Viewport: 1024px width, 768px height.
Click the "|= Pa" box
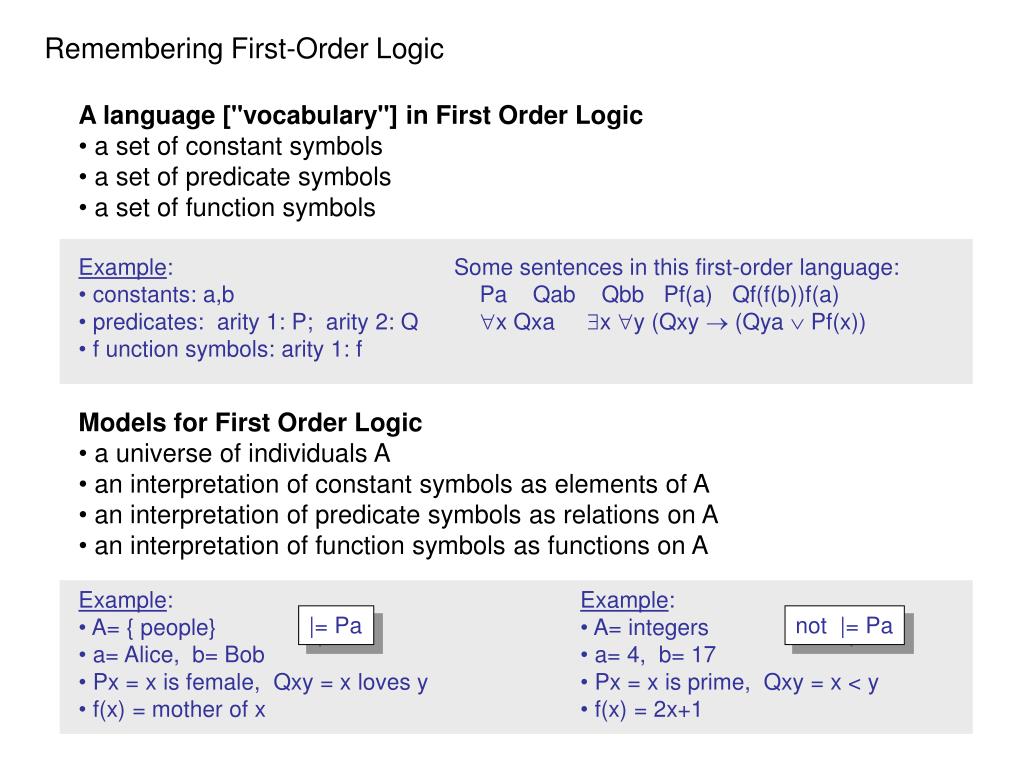click(336, 626)
